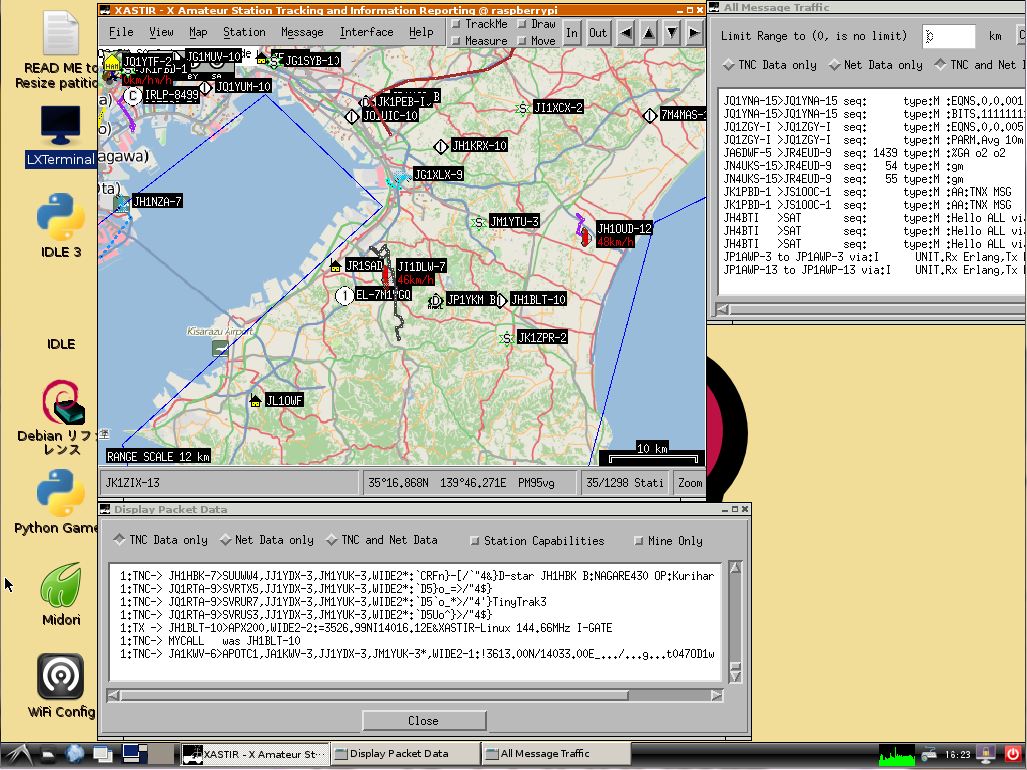Enable the TrackMe checkbox
Screen dimensions: 1027x770
(456, 24)
